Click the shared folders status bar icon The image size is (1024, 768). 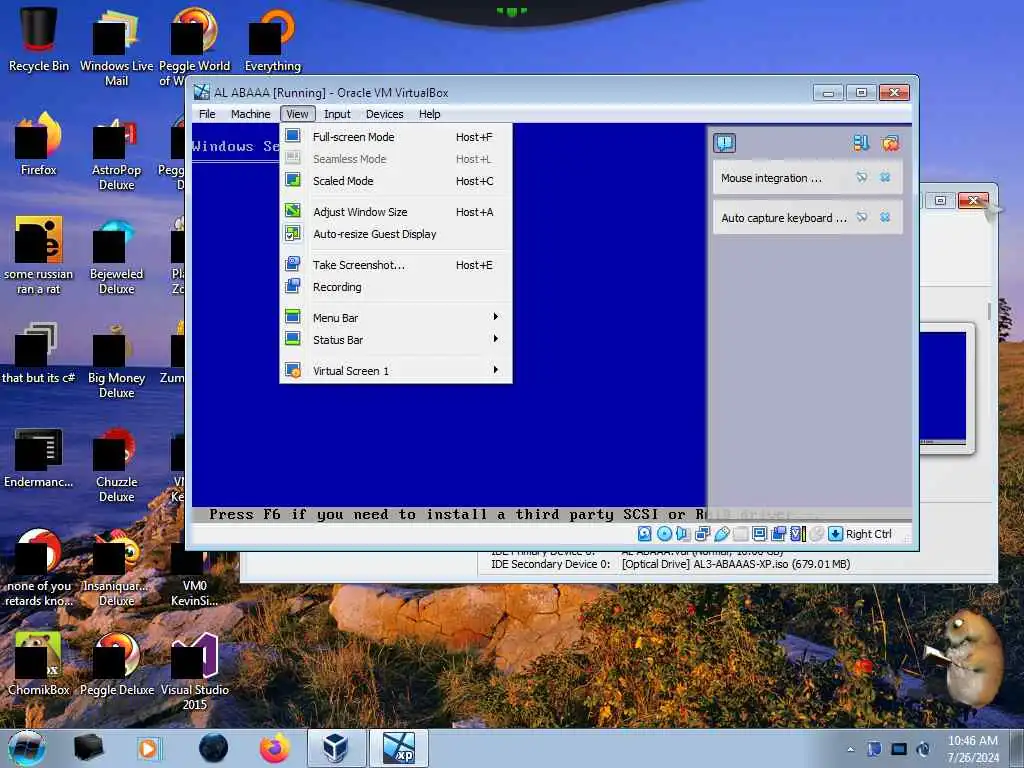741,534
